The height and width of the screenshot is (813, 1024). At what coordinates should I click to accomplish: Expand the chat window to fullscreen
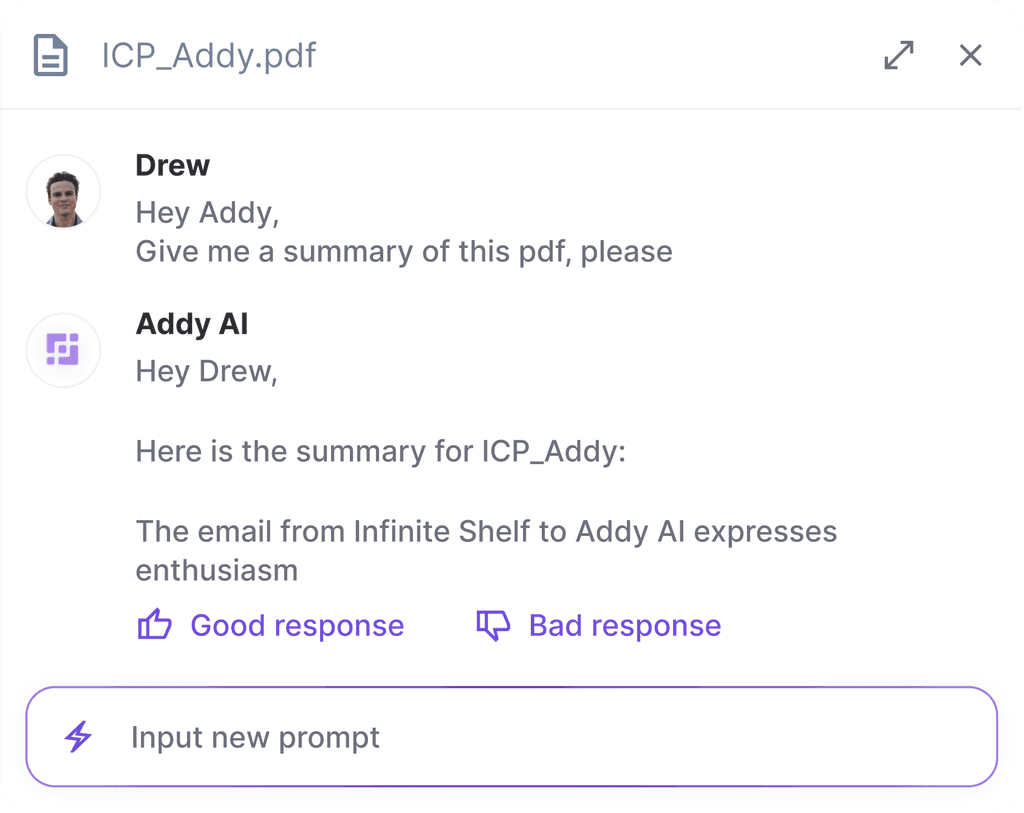(898, 55)
